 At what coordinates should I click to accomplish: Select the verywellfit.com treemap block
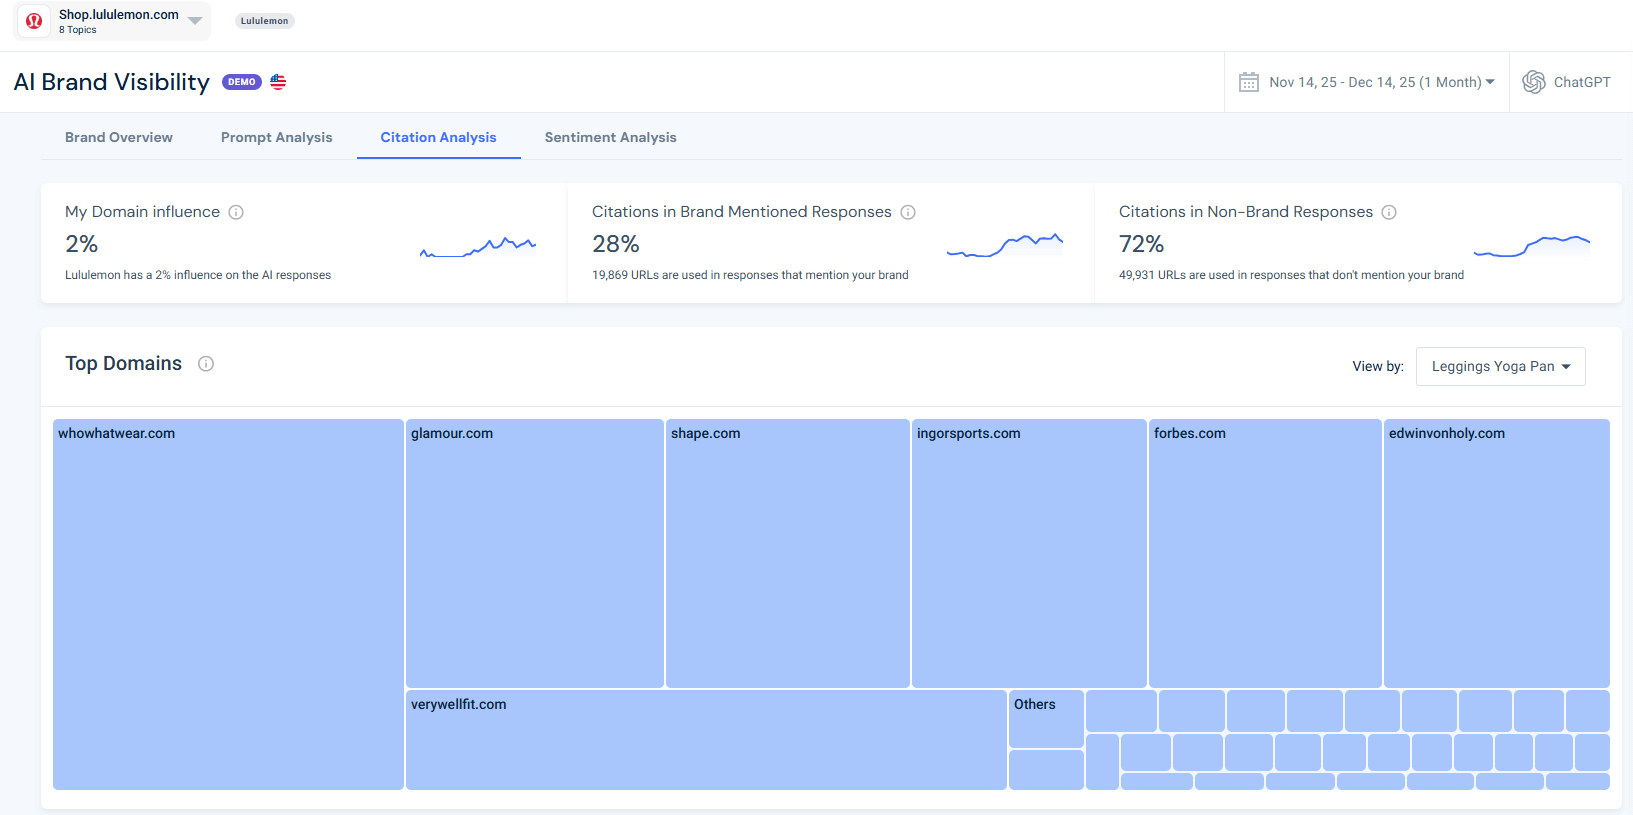click(705, 740)
